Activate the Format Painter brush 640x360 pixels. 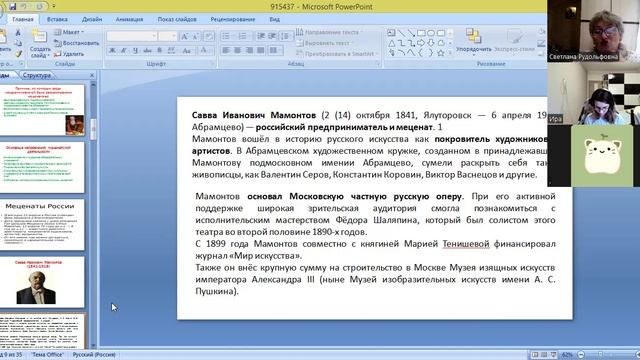[x=18, y=54]
